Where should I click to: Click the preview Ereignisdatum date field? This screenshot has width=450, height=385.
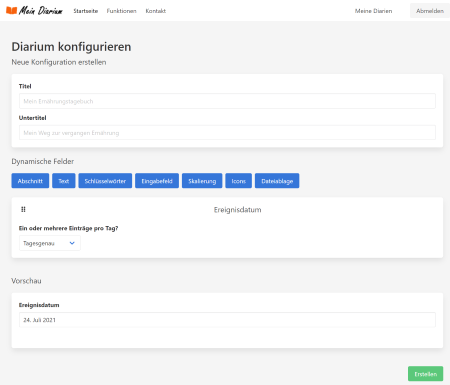[227, 320]
